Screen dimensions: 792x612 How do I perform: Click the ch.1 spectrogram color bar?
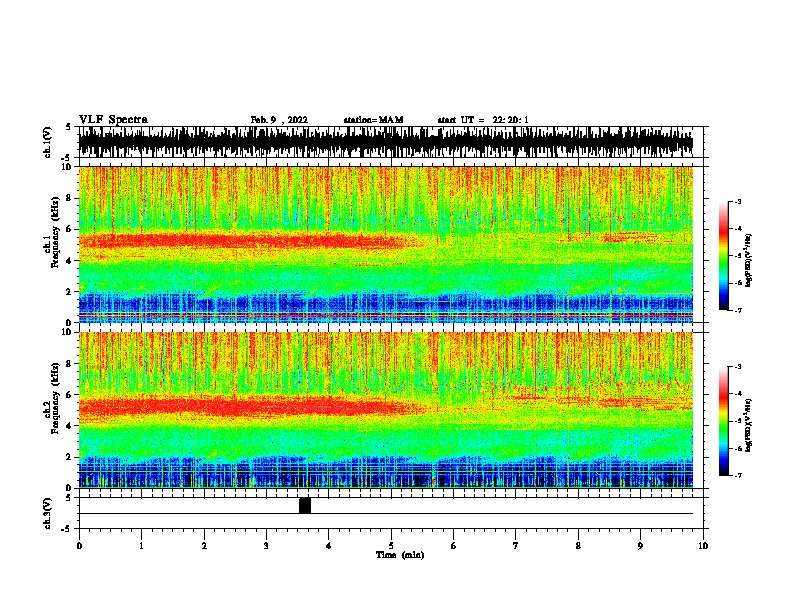[x=723, y=256]
